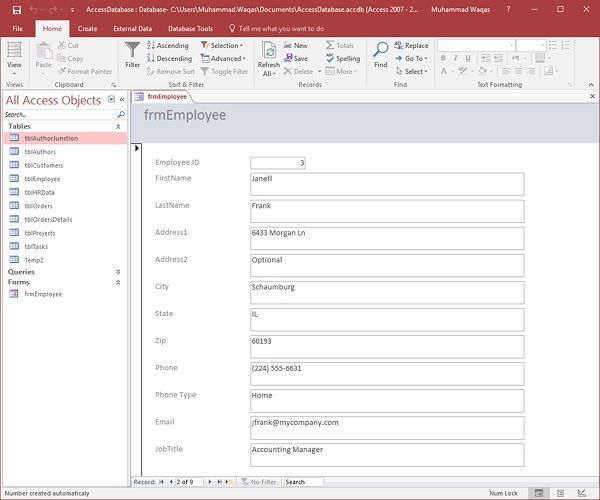The width and height of the screenshot is (600, 500).
Task: Select the Home ribbon tab
Action: (52, 29)
